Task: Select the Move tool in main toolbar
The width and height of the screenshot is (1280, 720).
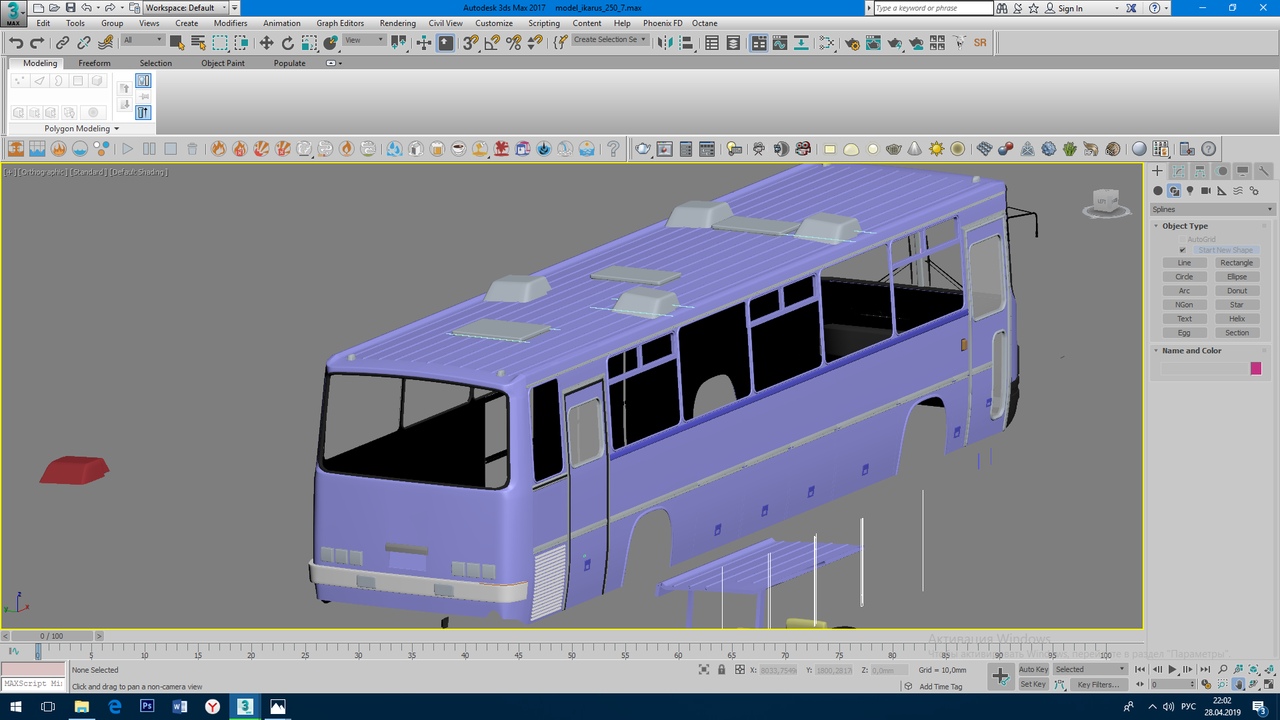Action: click(266, 43)
